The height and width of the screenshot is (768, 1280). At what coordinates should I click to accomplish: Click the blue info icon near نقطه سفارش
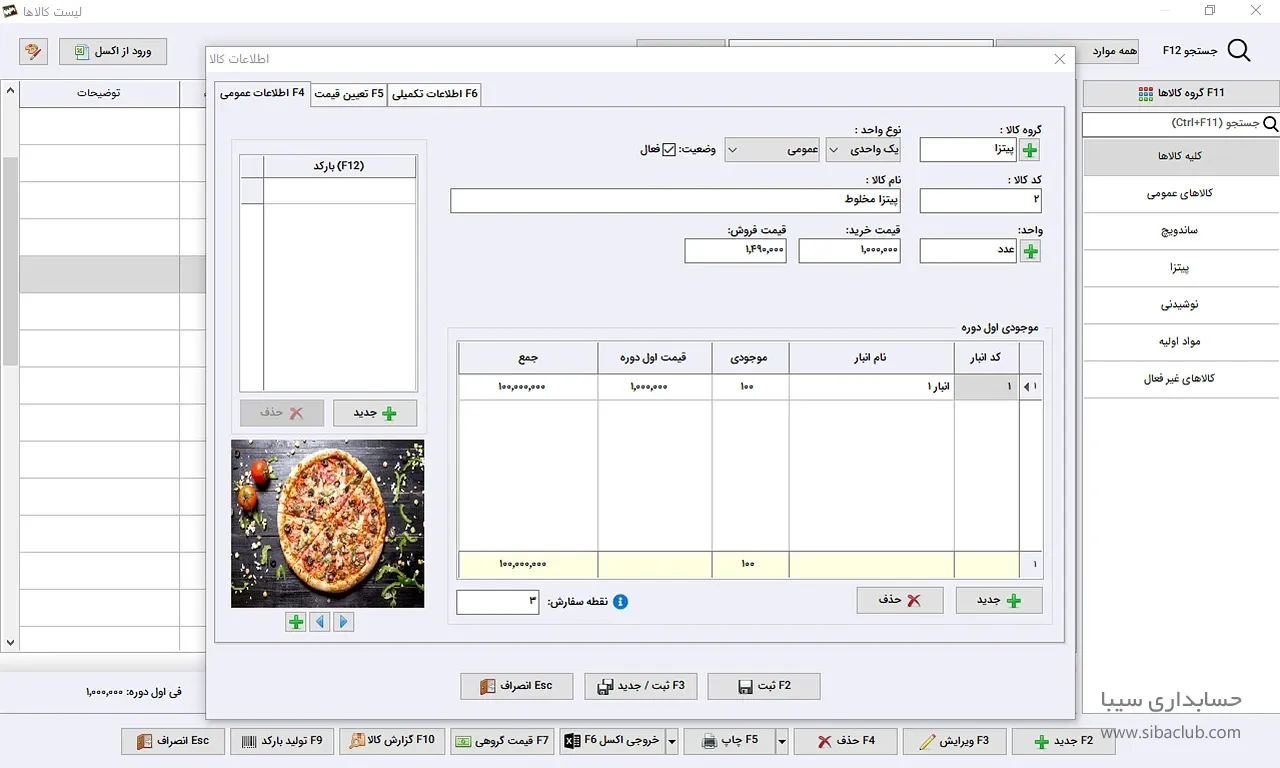coord(620,602)
